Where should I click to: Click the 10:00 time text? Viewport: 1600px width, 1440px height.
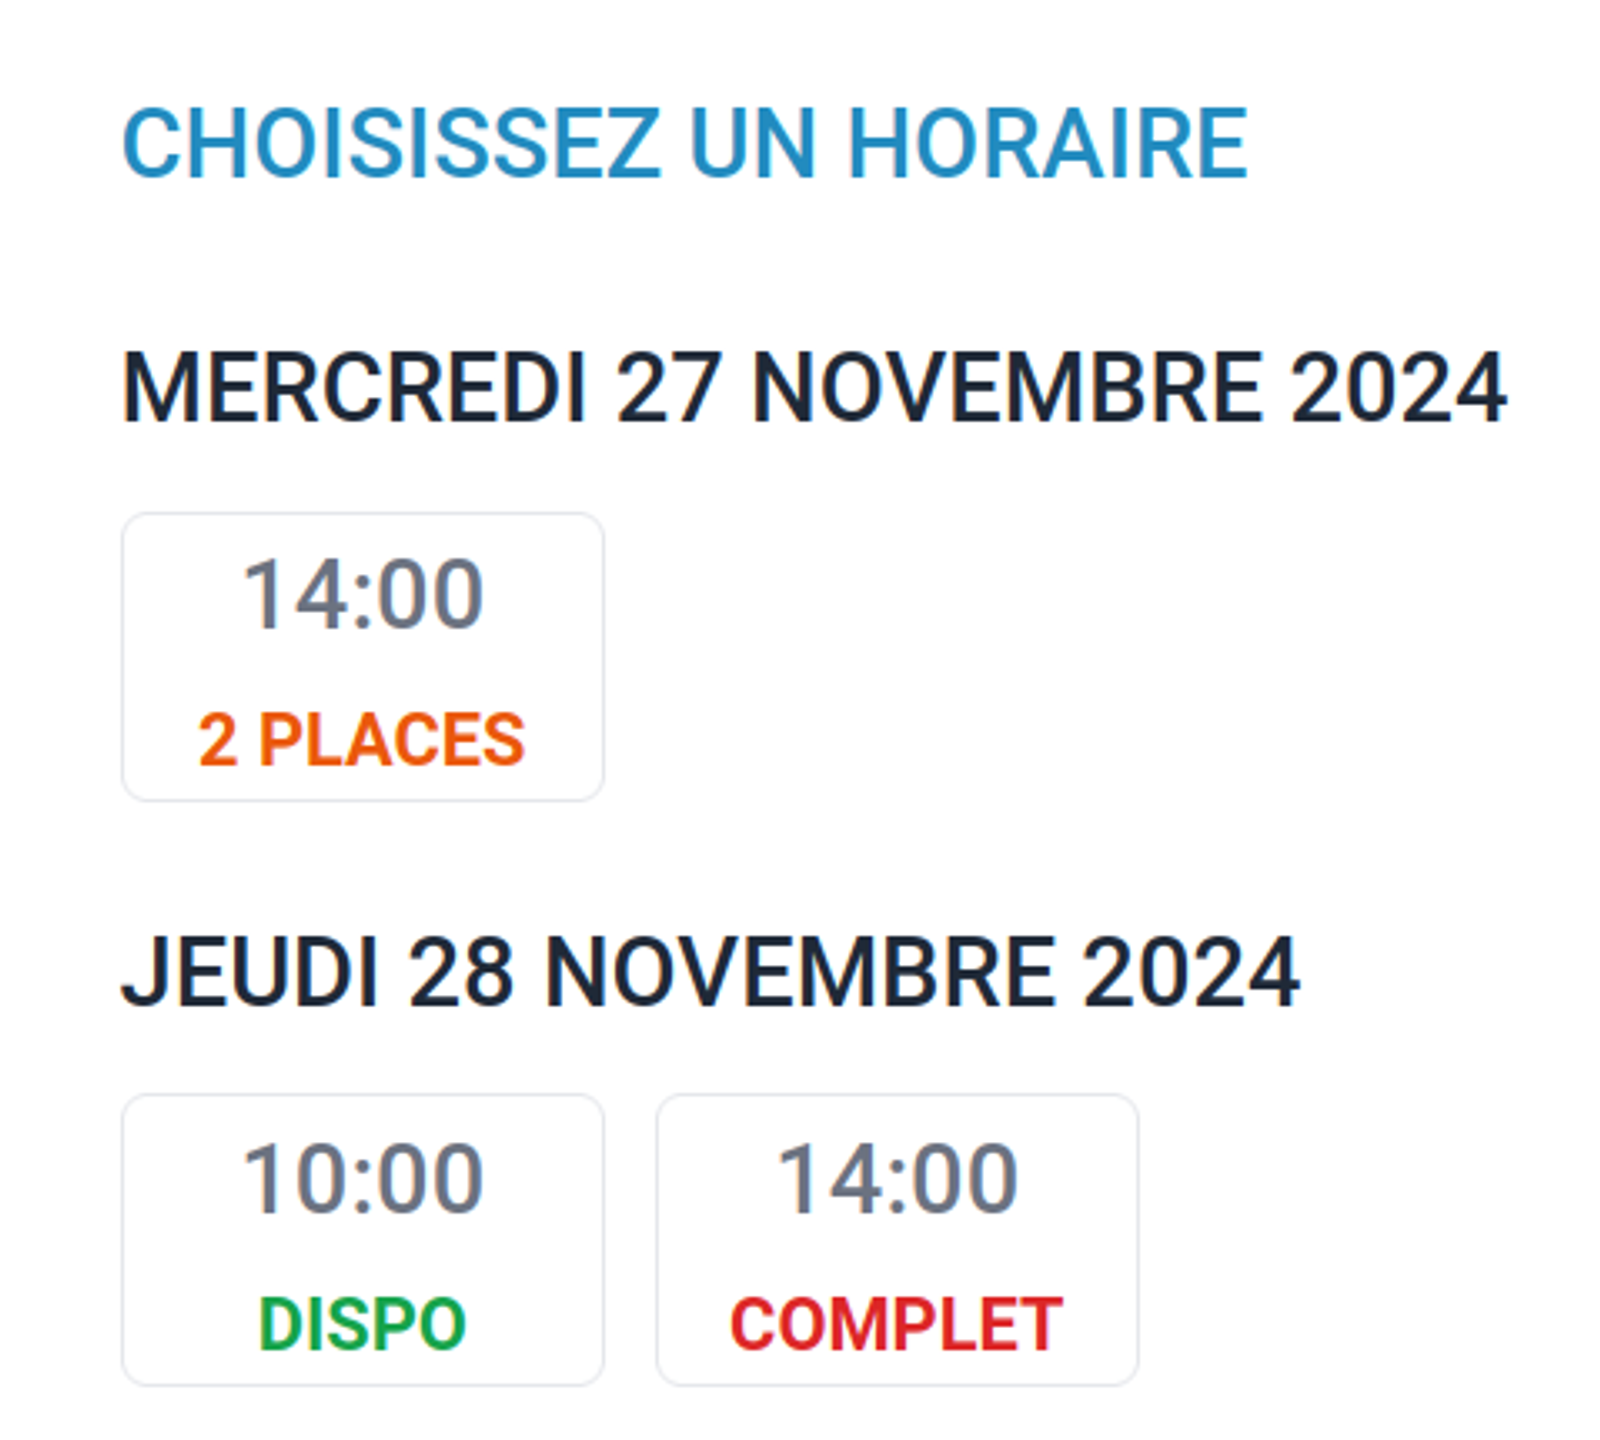click(x=363, y=1180)
